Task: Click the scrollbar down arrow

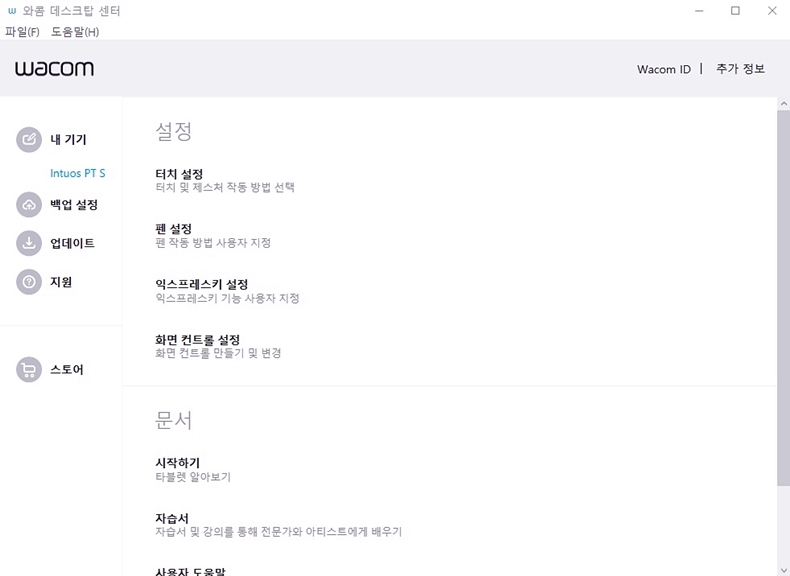Action: (783, 570)
